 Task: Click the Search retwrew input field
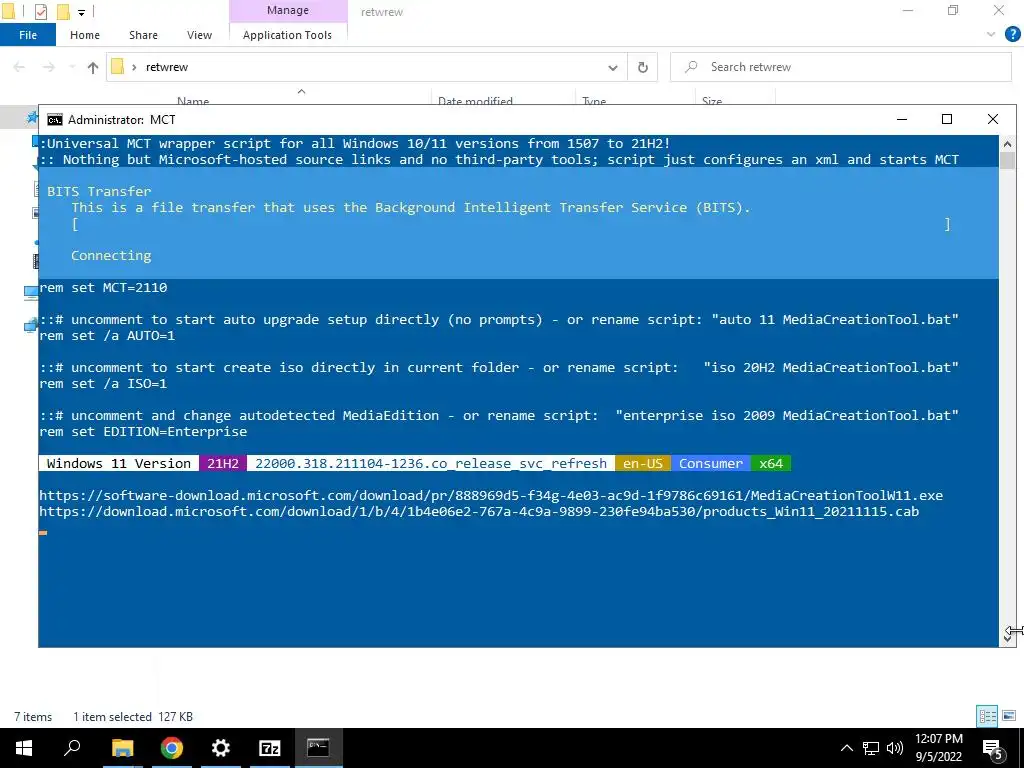[840, 67]
